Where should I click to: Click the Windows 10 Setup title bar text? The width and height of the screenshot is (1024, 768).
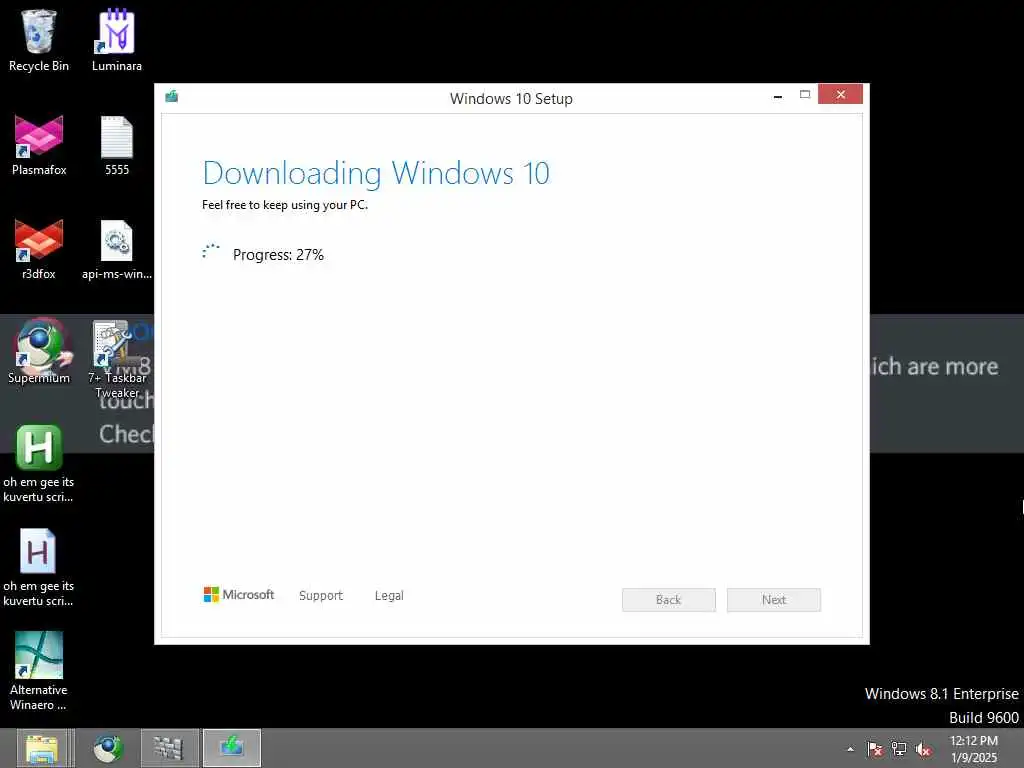pos(511,99)
